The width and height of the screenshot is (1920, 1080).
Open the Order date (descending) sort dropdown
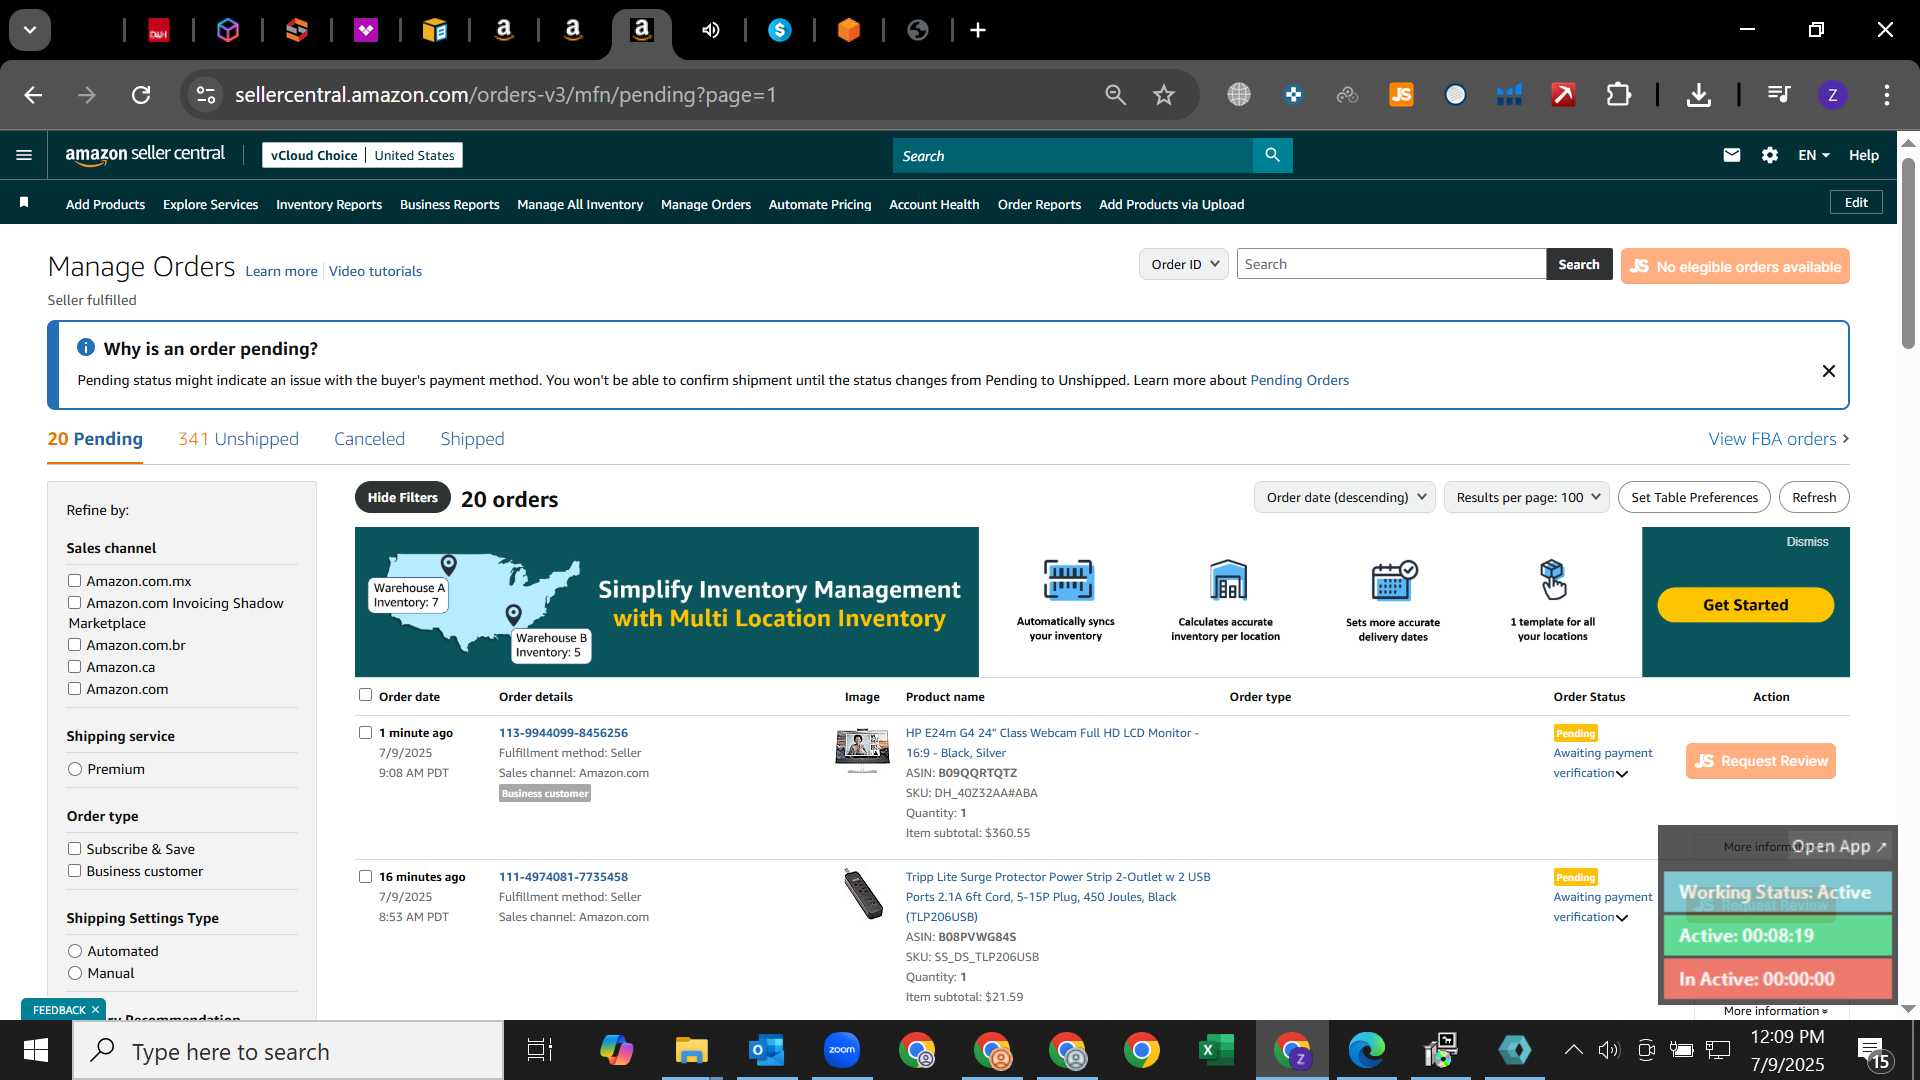pyautogui.click(x=1345, y=497)
